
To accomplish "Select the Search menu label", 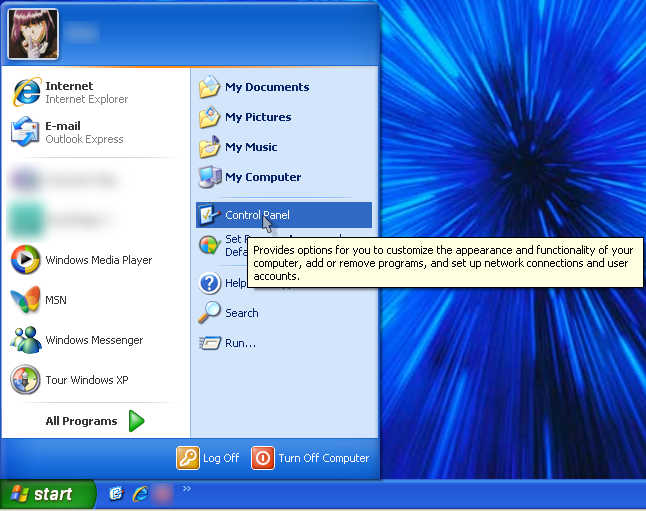I will 241,313.
